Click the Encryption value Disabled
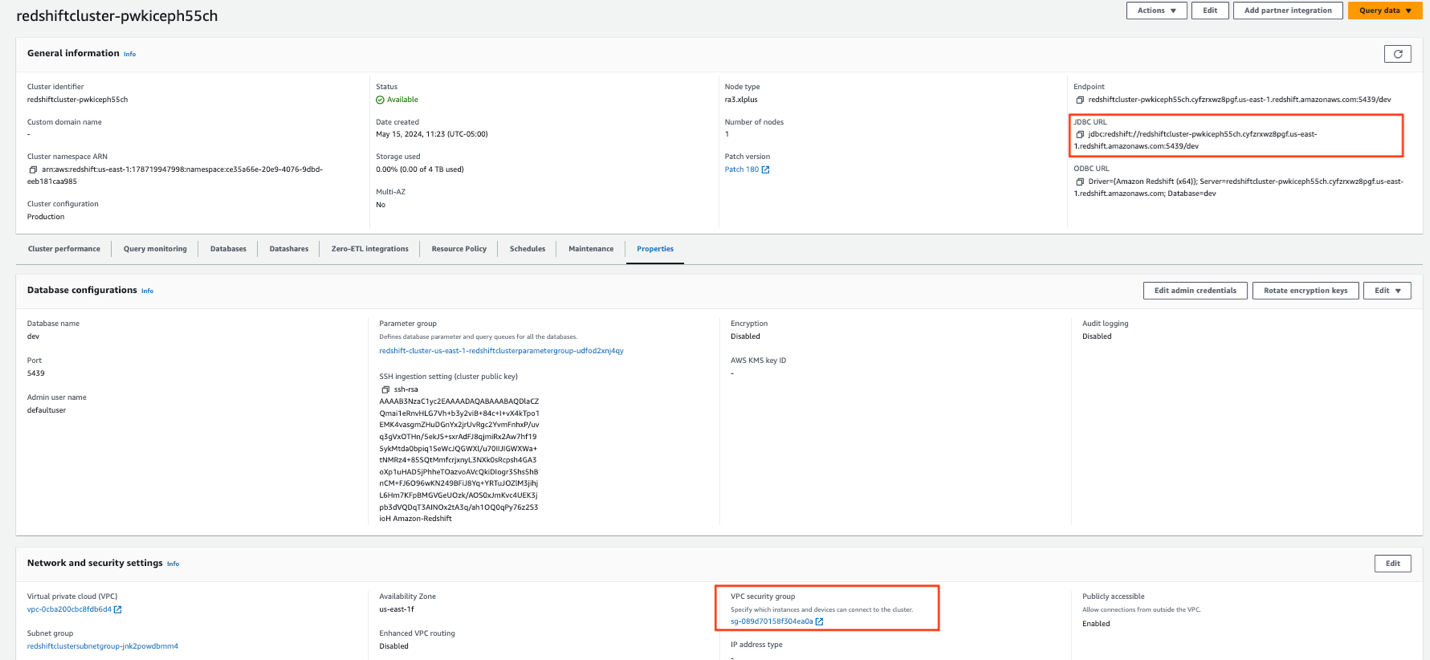Image resolution: width=1430 pixels, height=660 pixels. tap(747, 336)
